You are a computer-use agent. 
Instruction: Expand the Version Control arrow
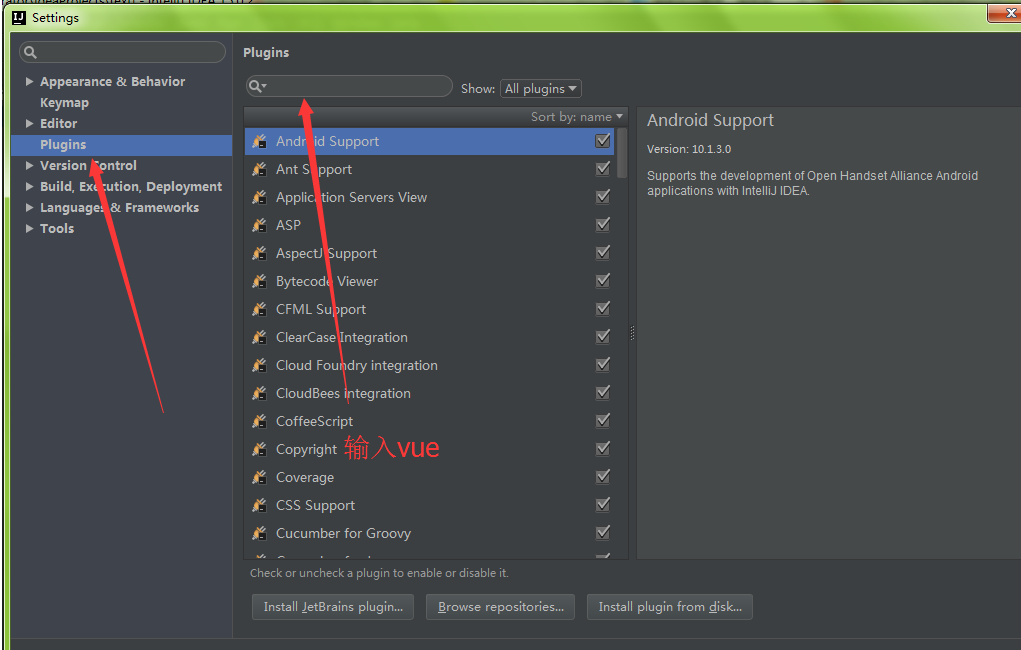[29, 165]
